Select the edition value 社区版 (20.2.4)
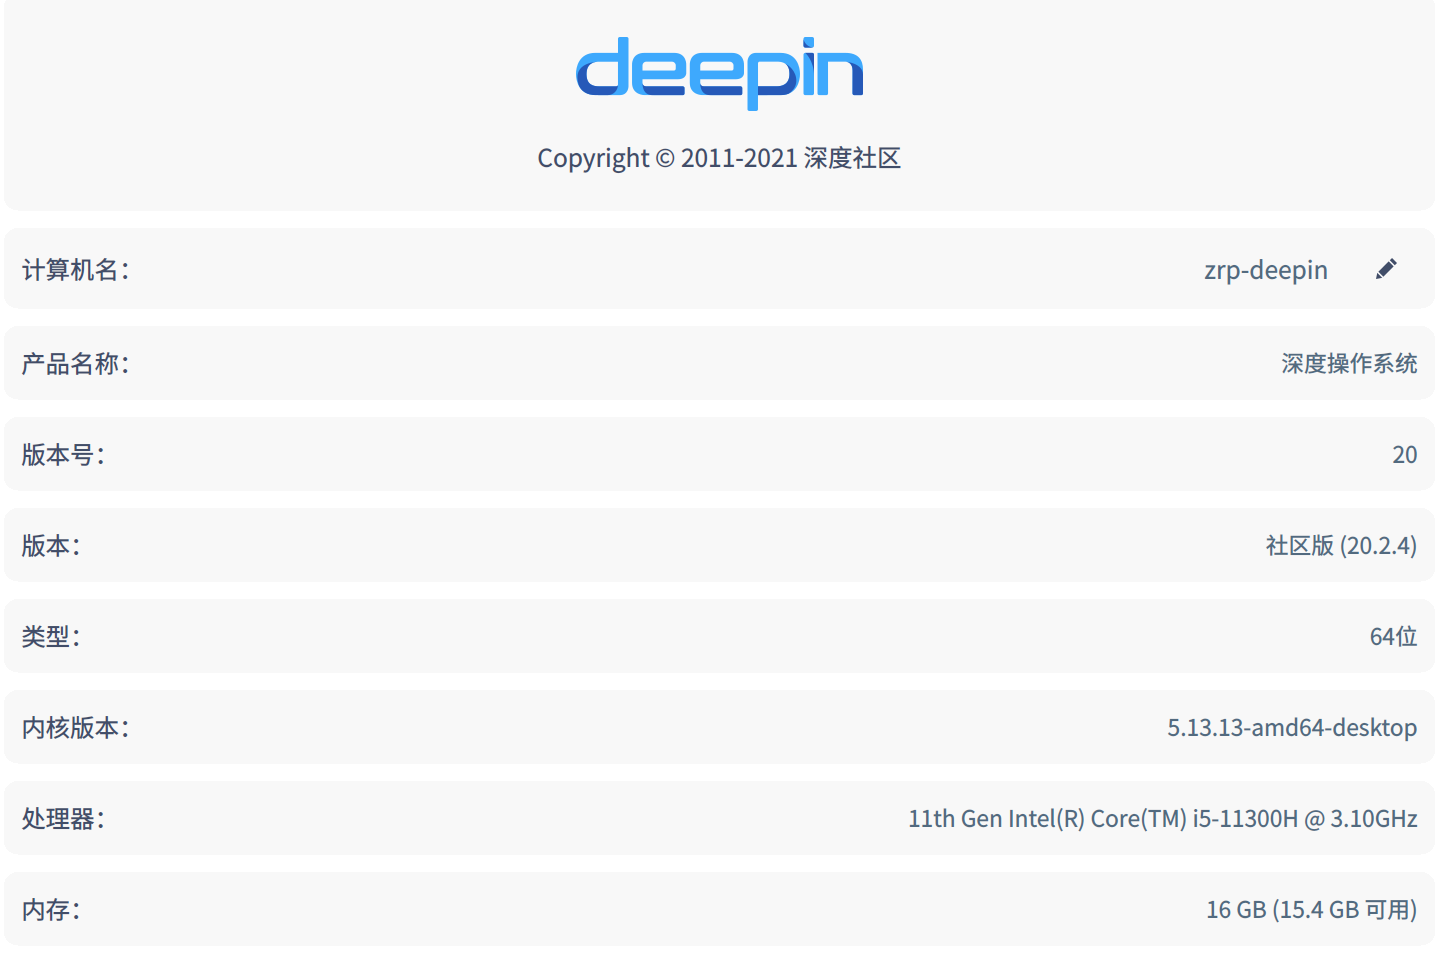This screenshot has width=1449, height=962. tap(1341, 545)
